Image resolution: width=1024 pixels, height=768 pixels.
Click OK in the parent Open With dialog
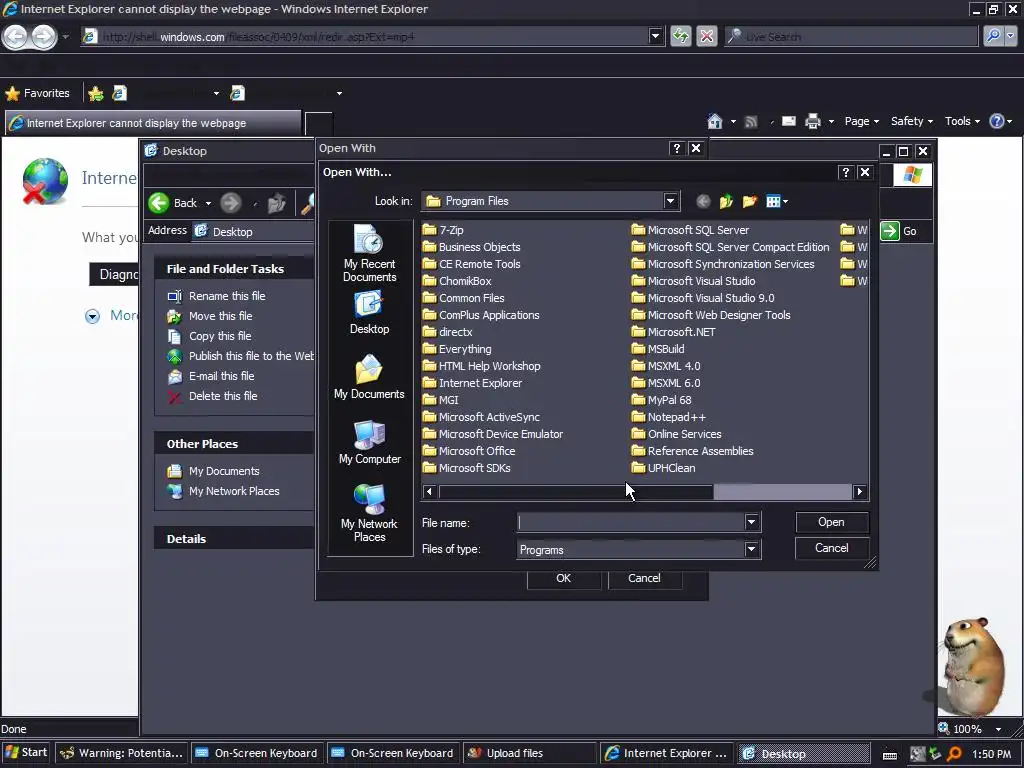pos(564,578)
